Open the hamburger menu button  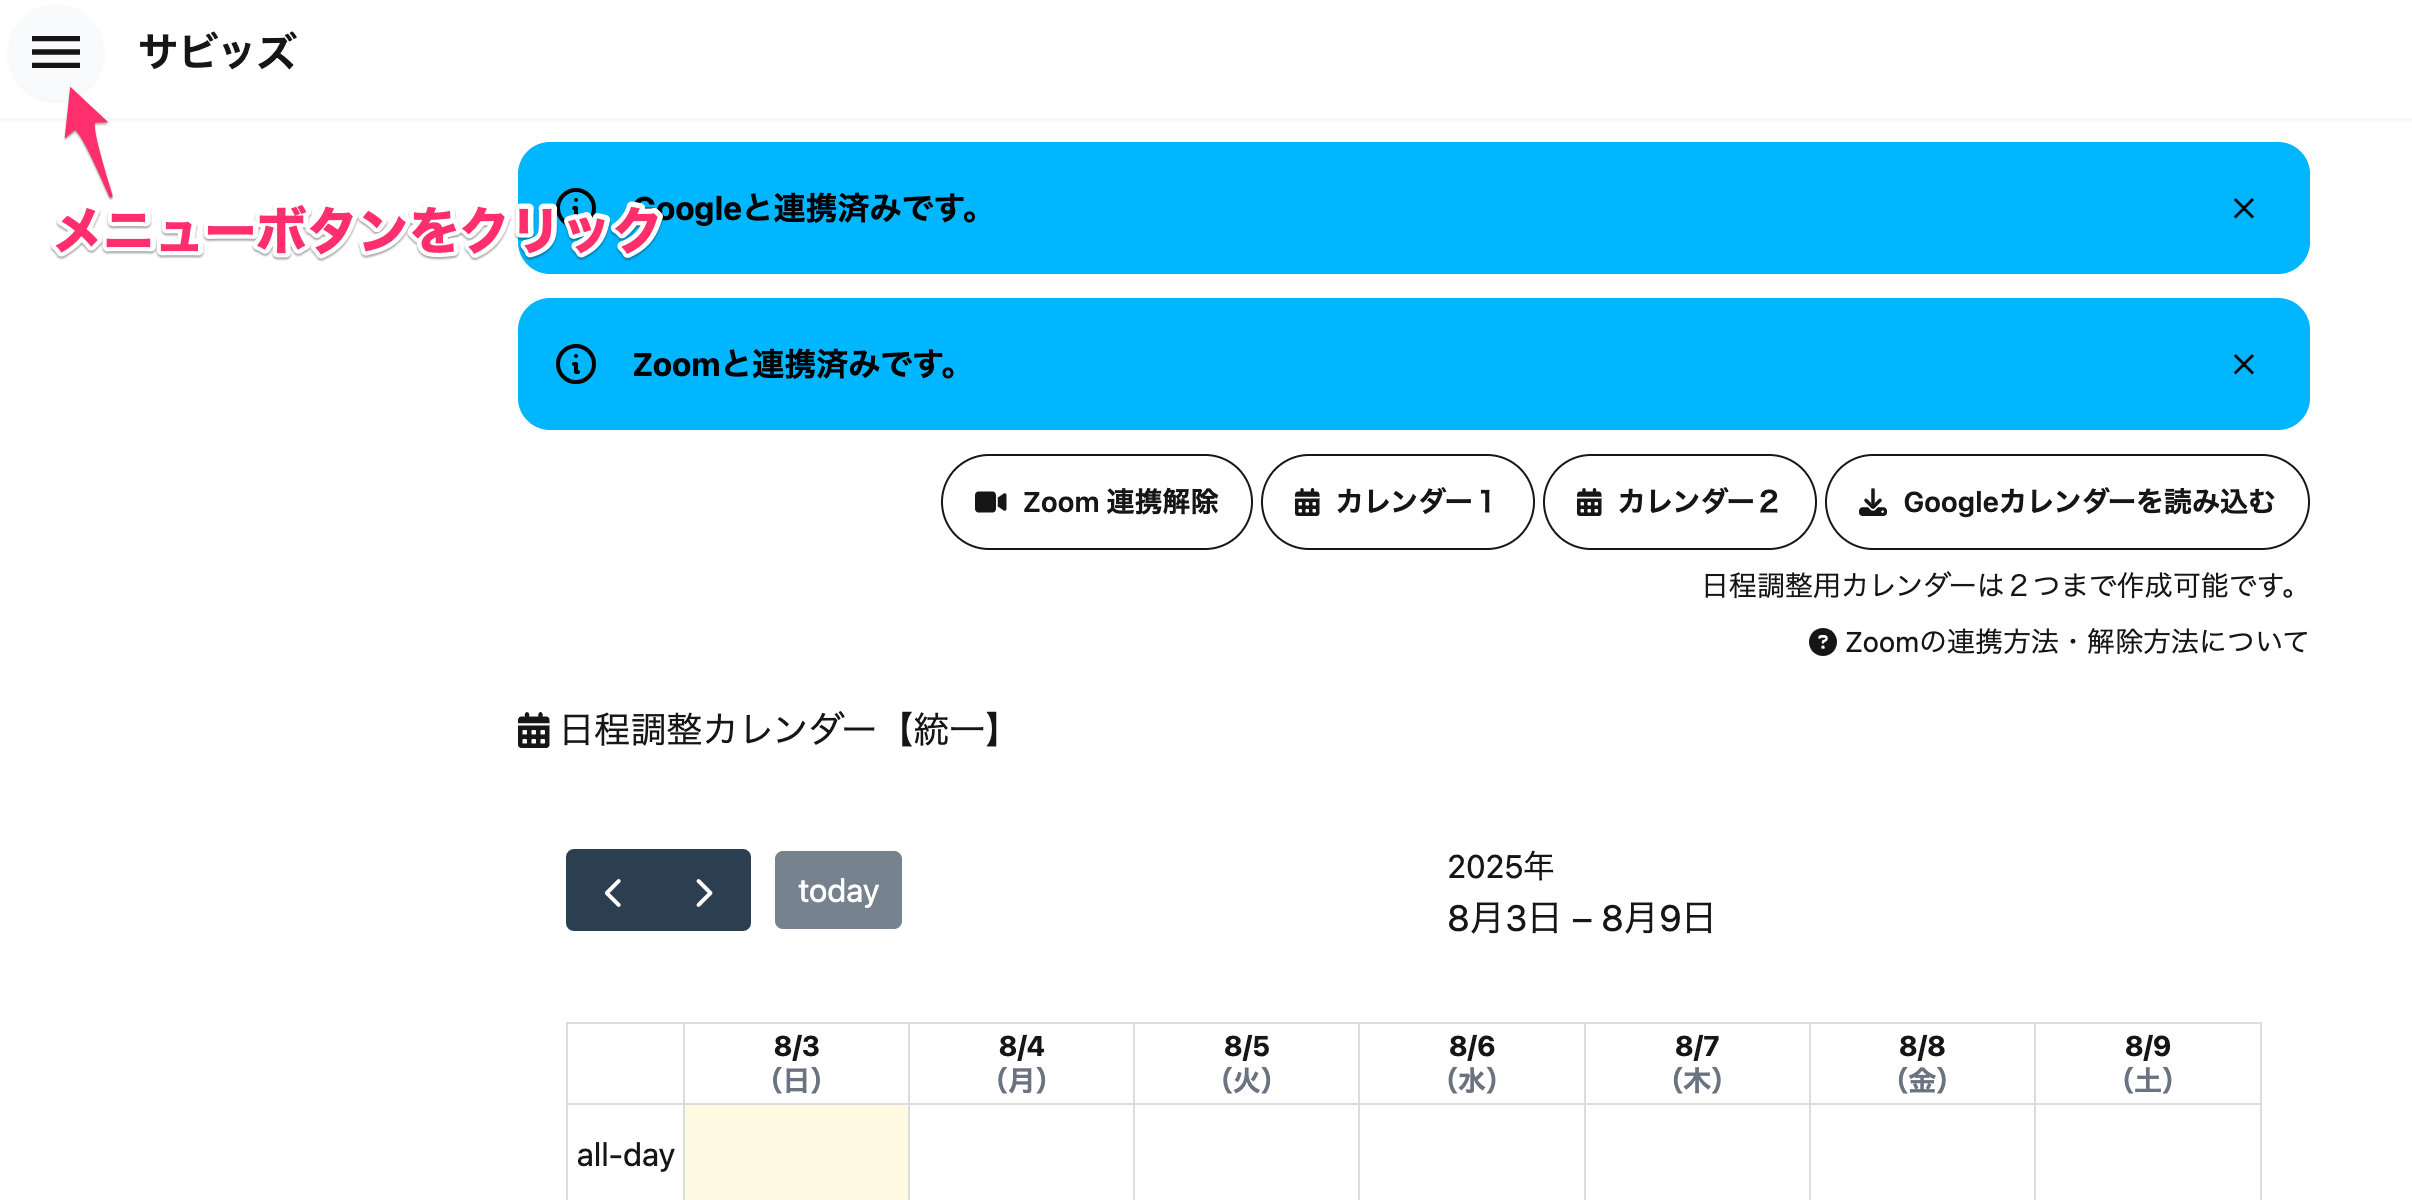click(55, 52)
